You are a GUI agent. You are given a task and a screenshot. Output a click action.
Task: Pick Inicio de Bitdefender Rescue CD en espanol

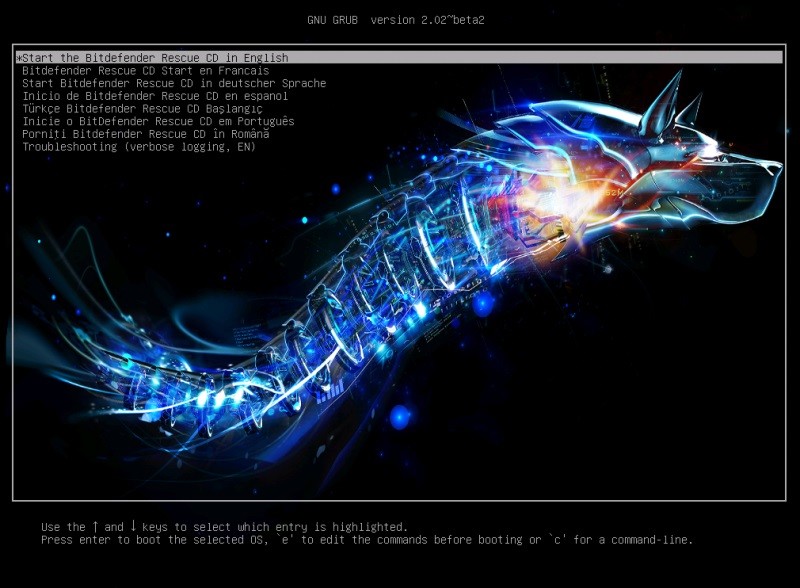pyautogui.click(x=155, y=96)
